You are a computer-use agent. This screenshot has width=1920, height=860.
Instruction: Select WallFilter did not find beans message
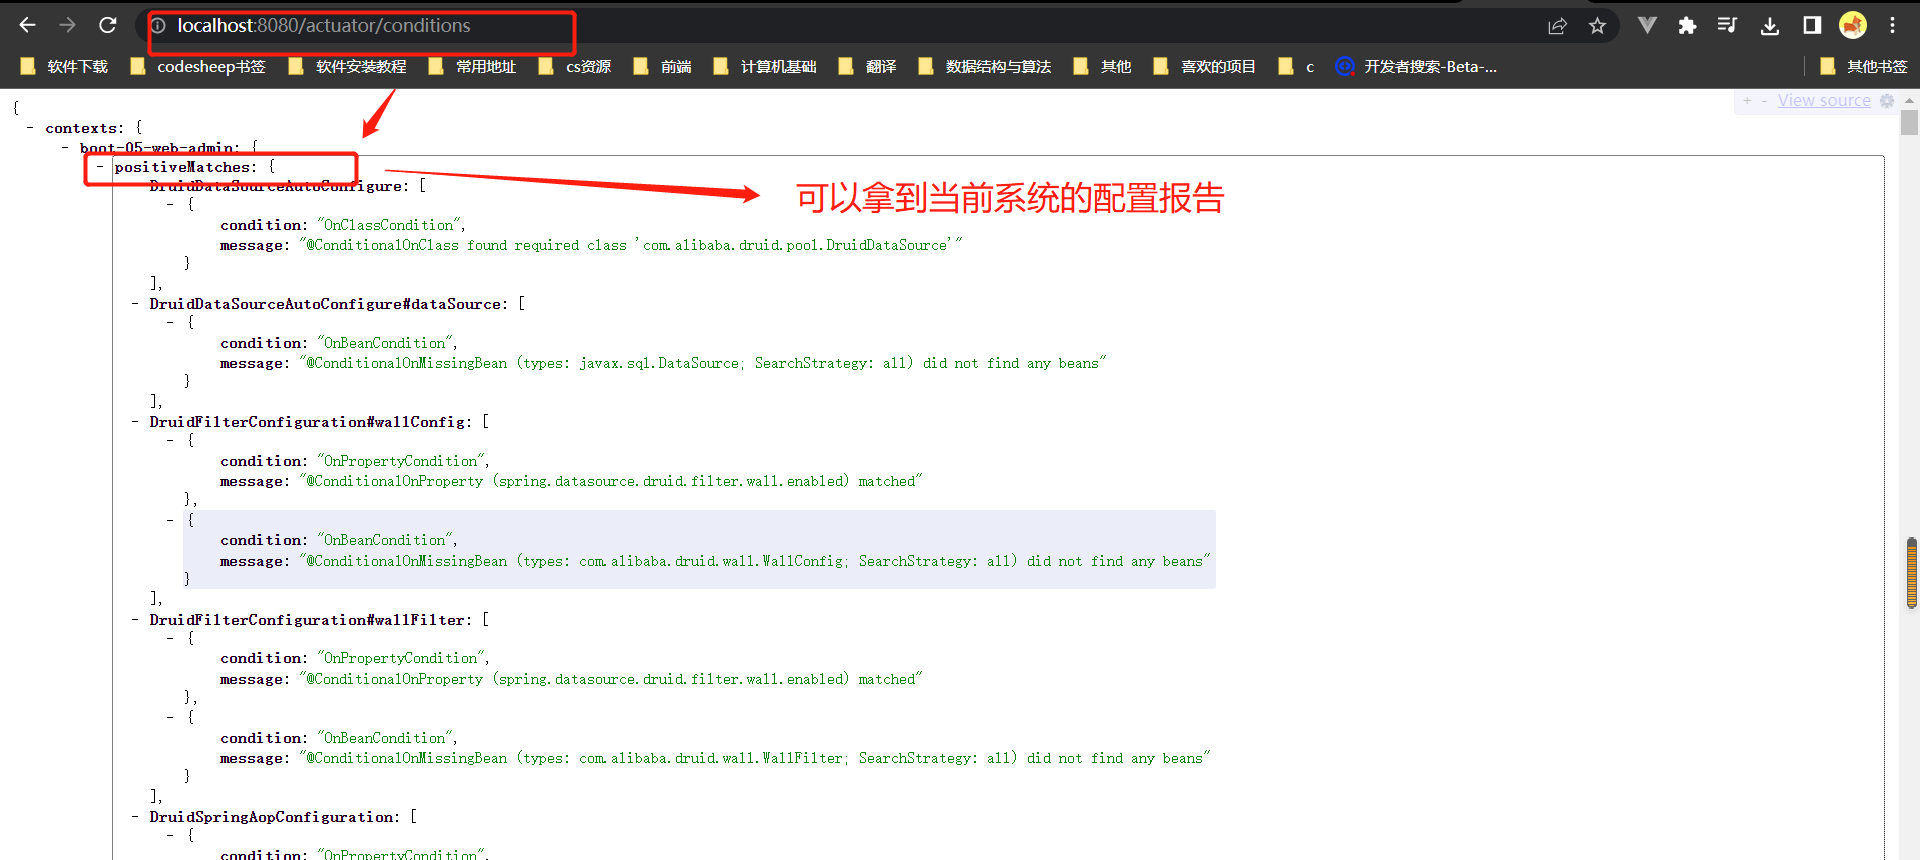click(x=755, y=758)
